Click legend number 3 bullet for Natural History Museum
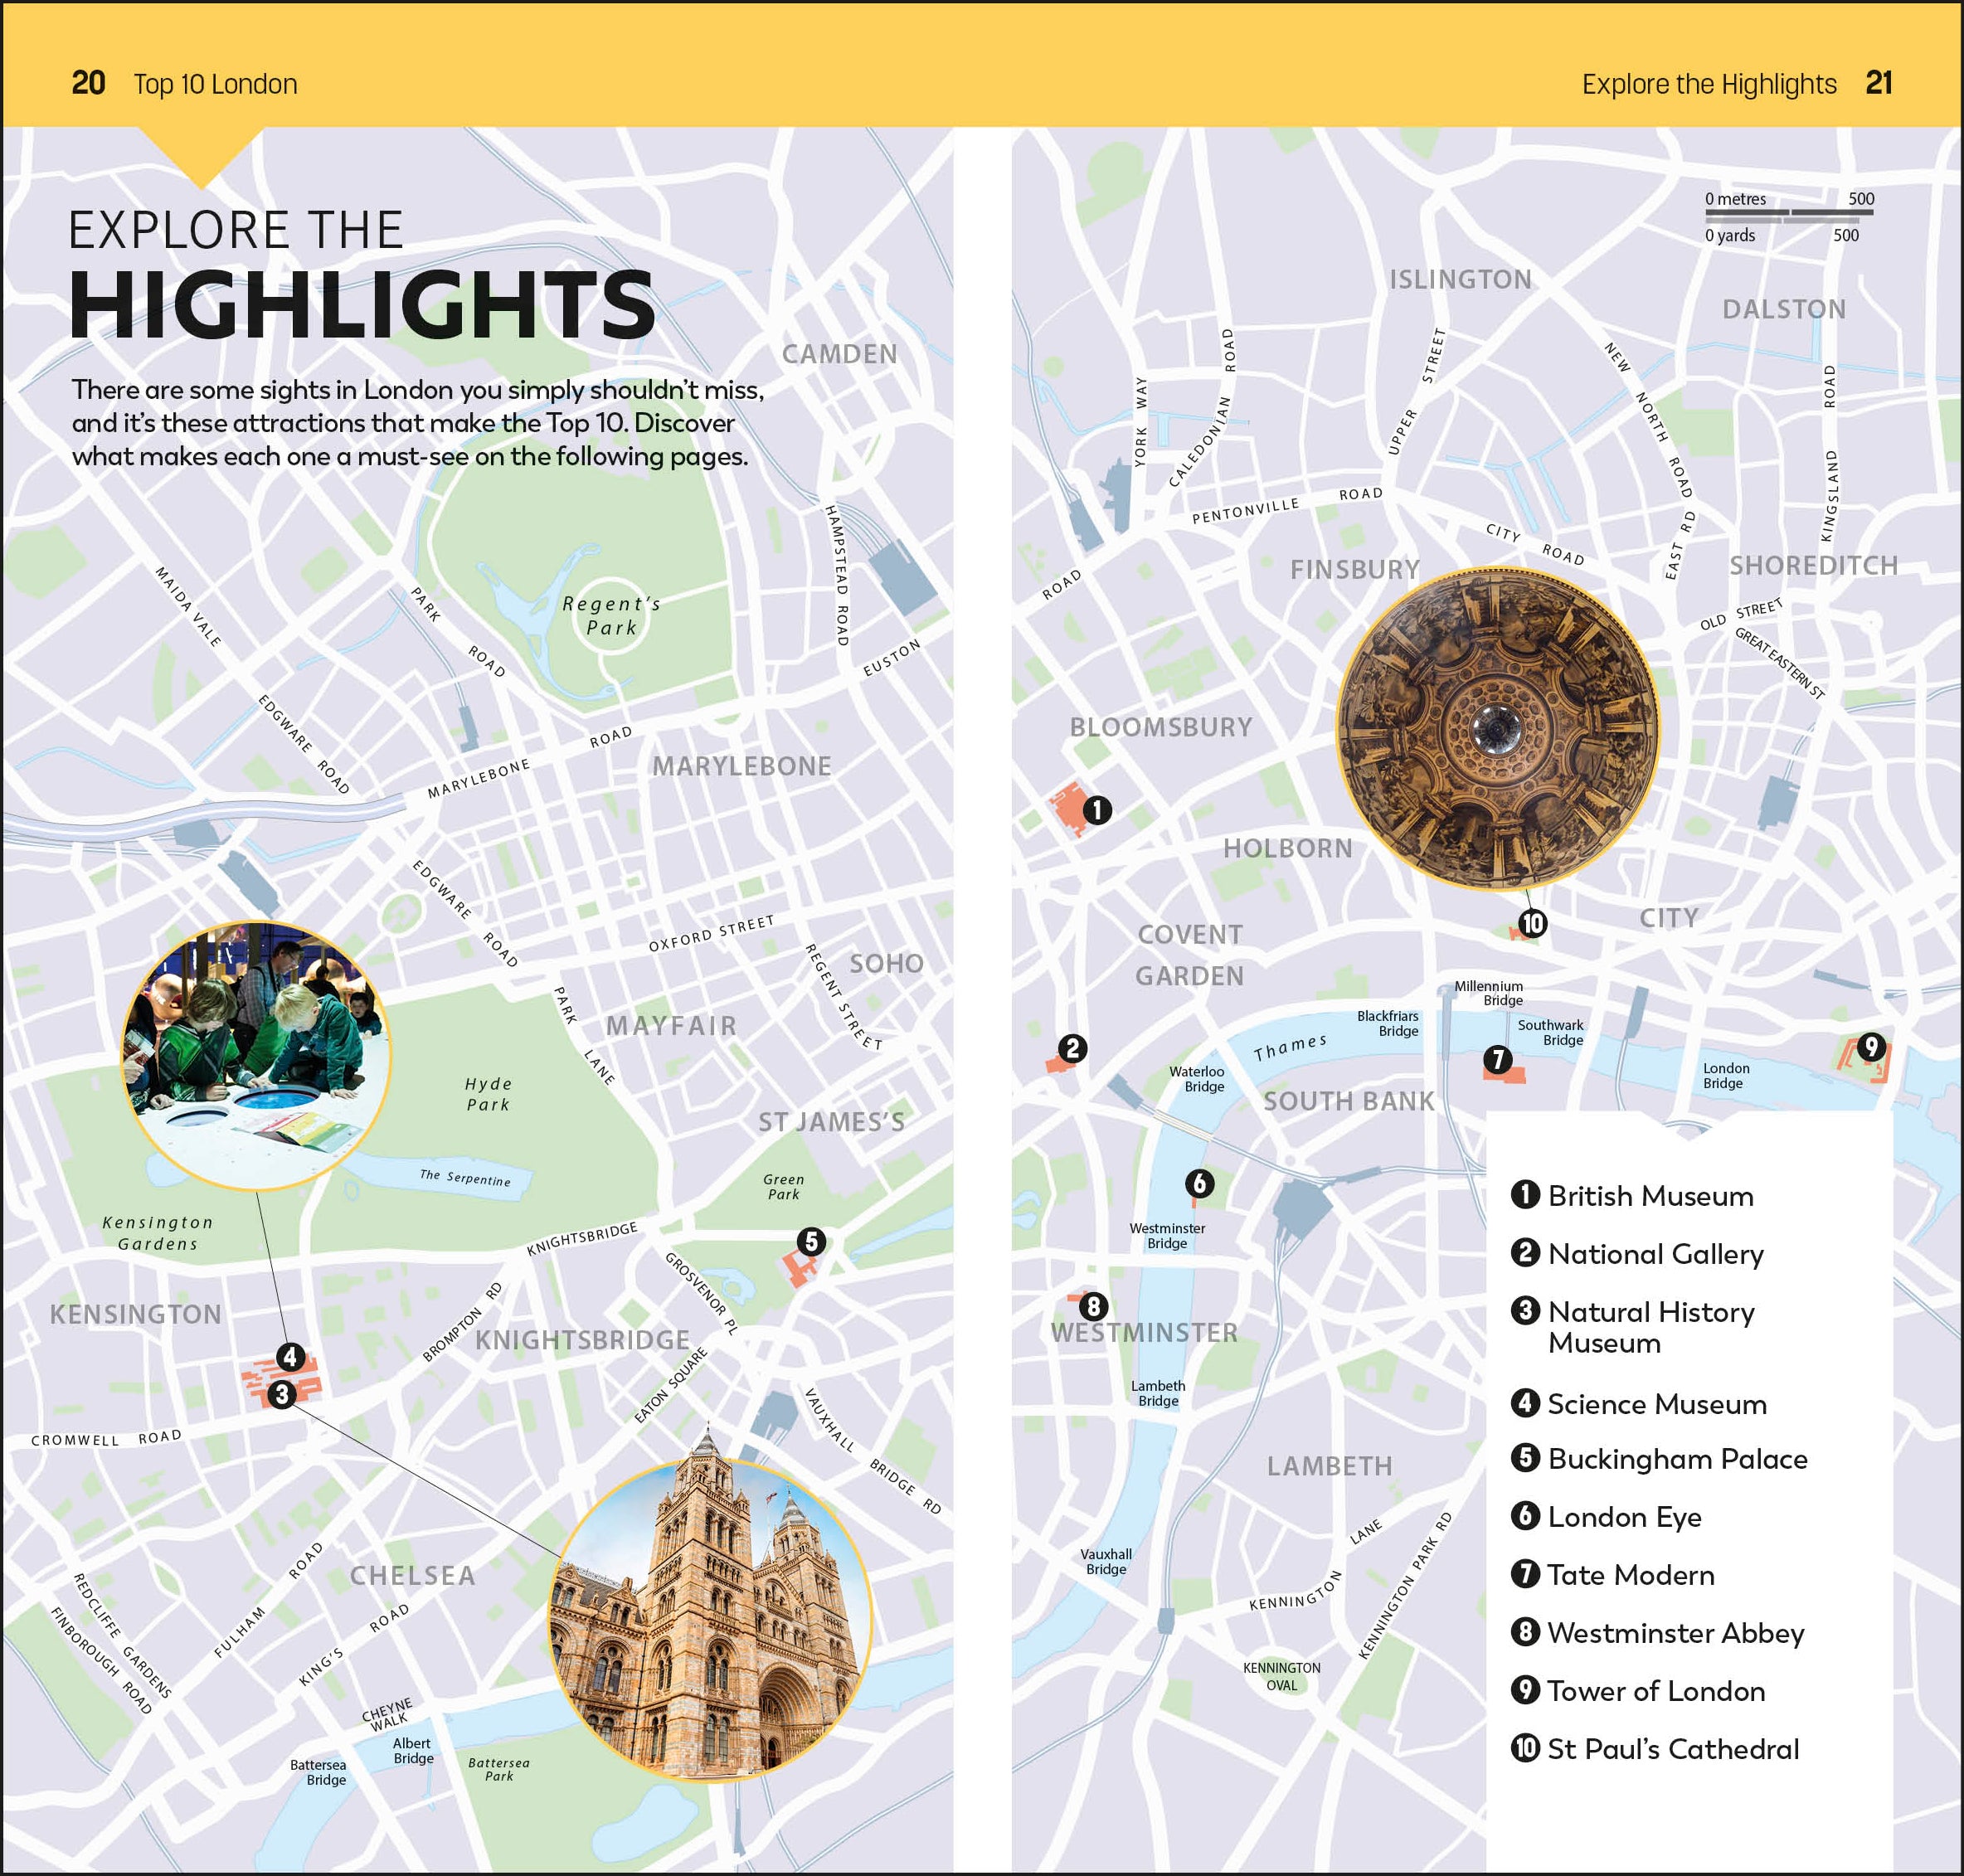1964x1876 pixels. pyautogui.click(x=1525, y=1310)
